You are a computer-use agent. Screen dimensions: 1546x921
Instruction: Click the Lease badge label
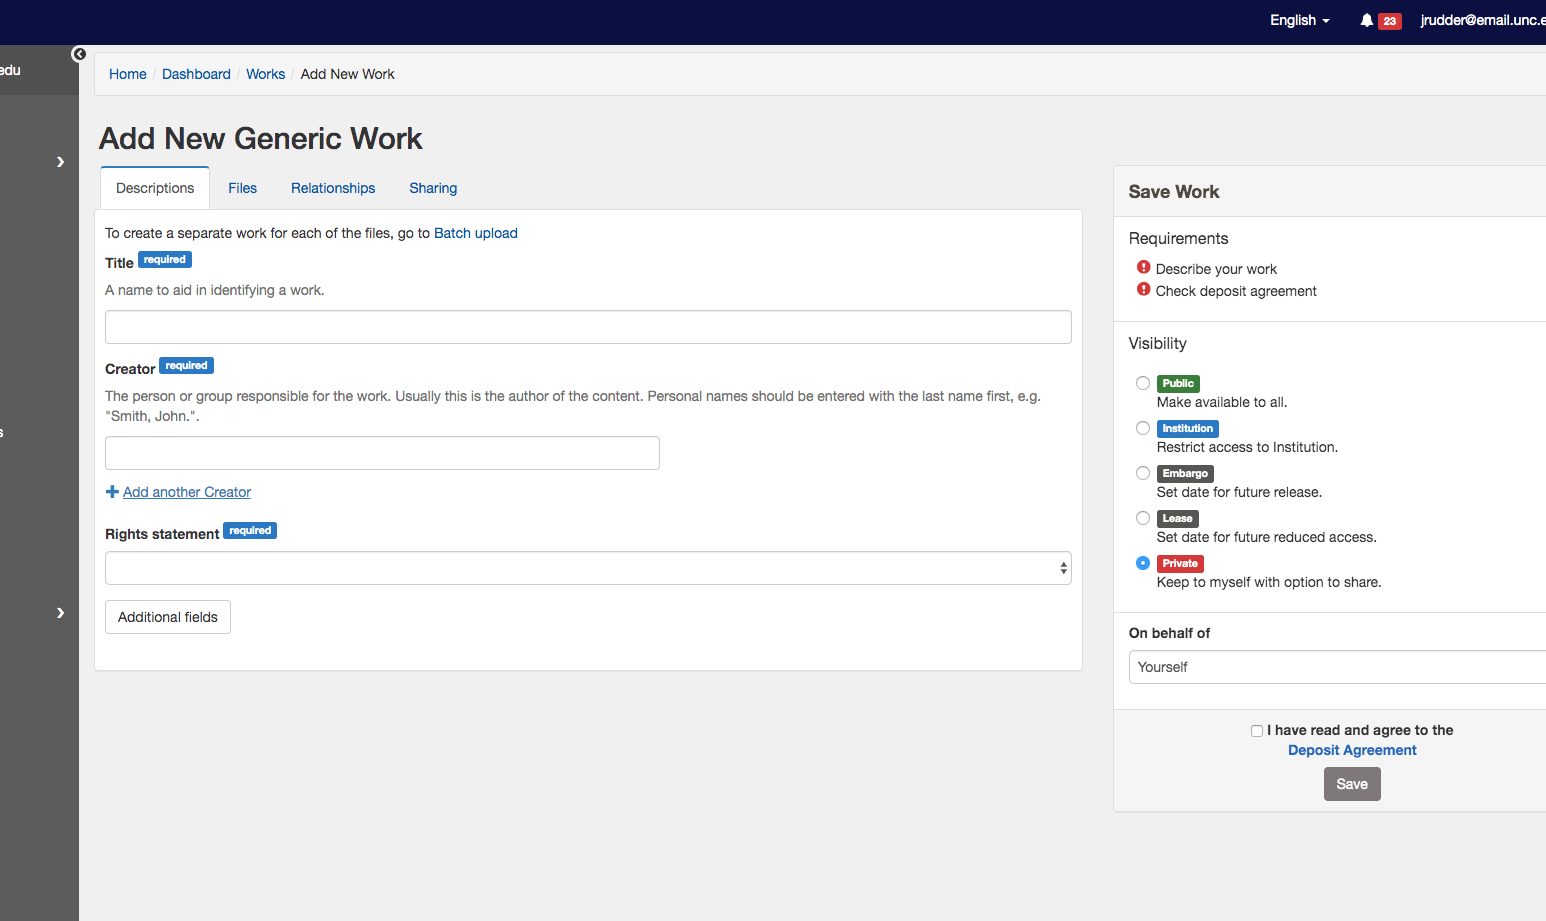tap(1177, 519)
